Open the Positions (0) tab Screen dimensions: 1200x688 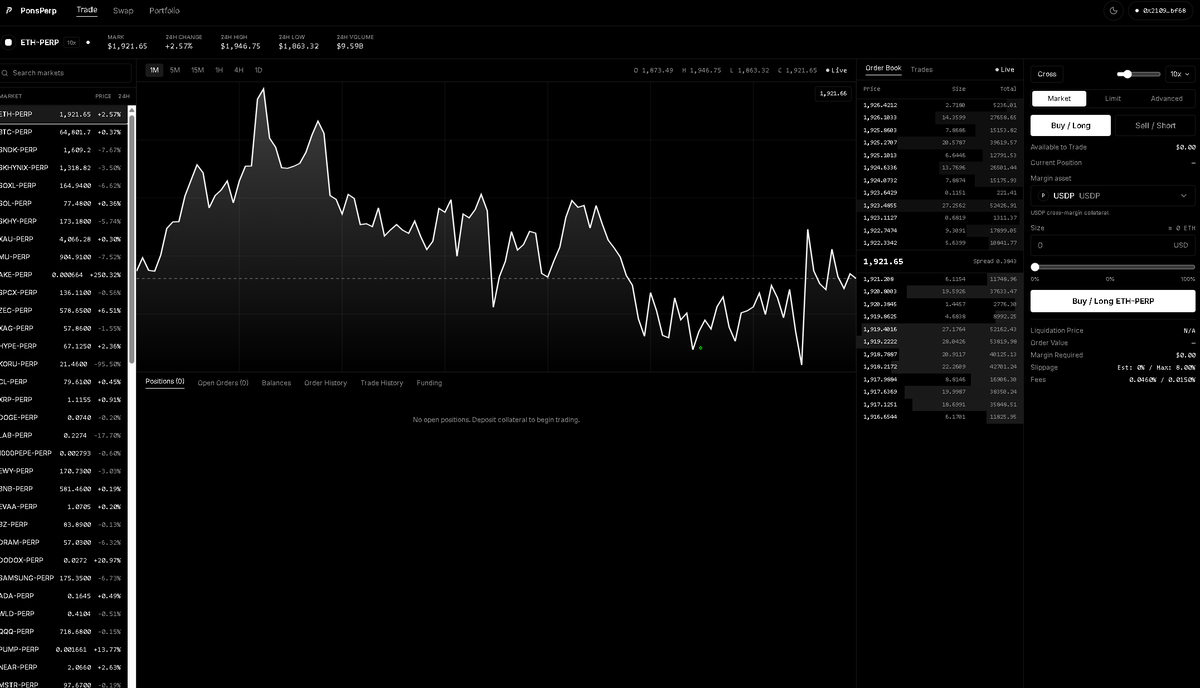click(x=165, y=382)
